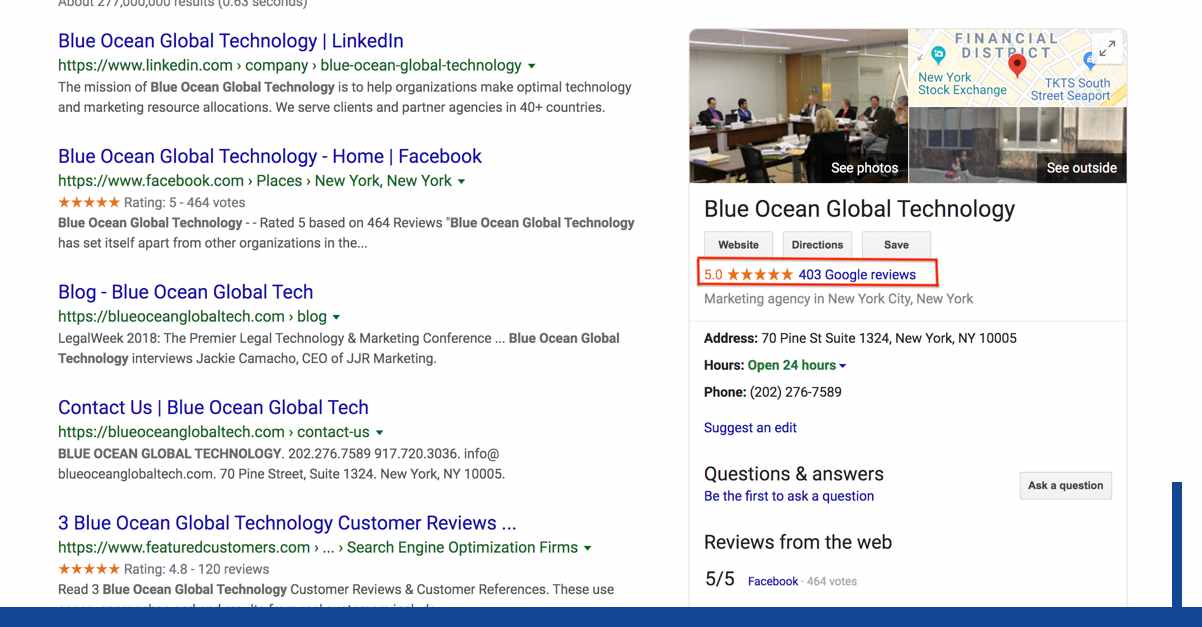Click the Ask a question button
The image size is (1202, 627).
click(1065, 485)
